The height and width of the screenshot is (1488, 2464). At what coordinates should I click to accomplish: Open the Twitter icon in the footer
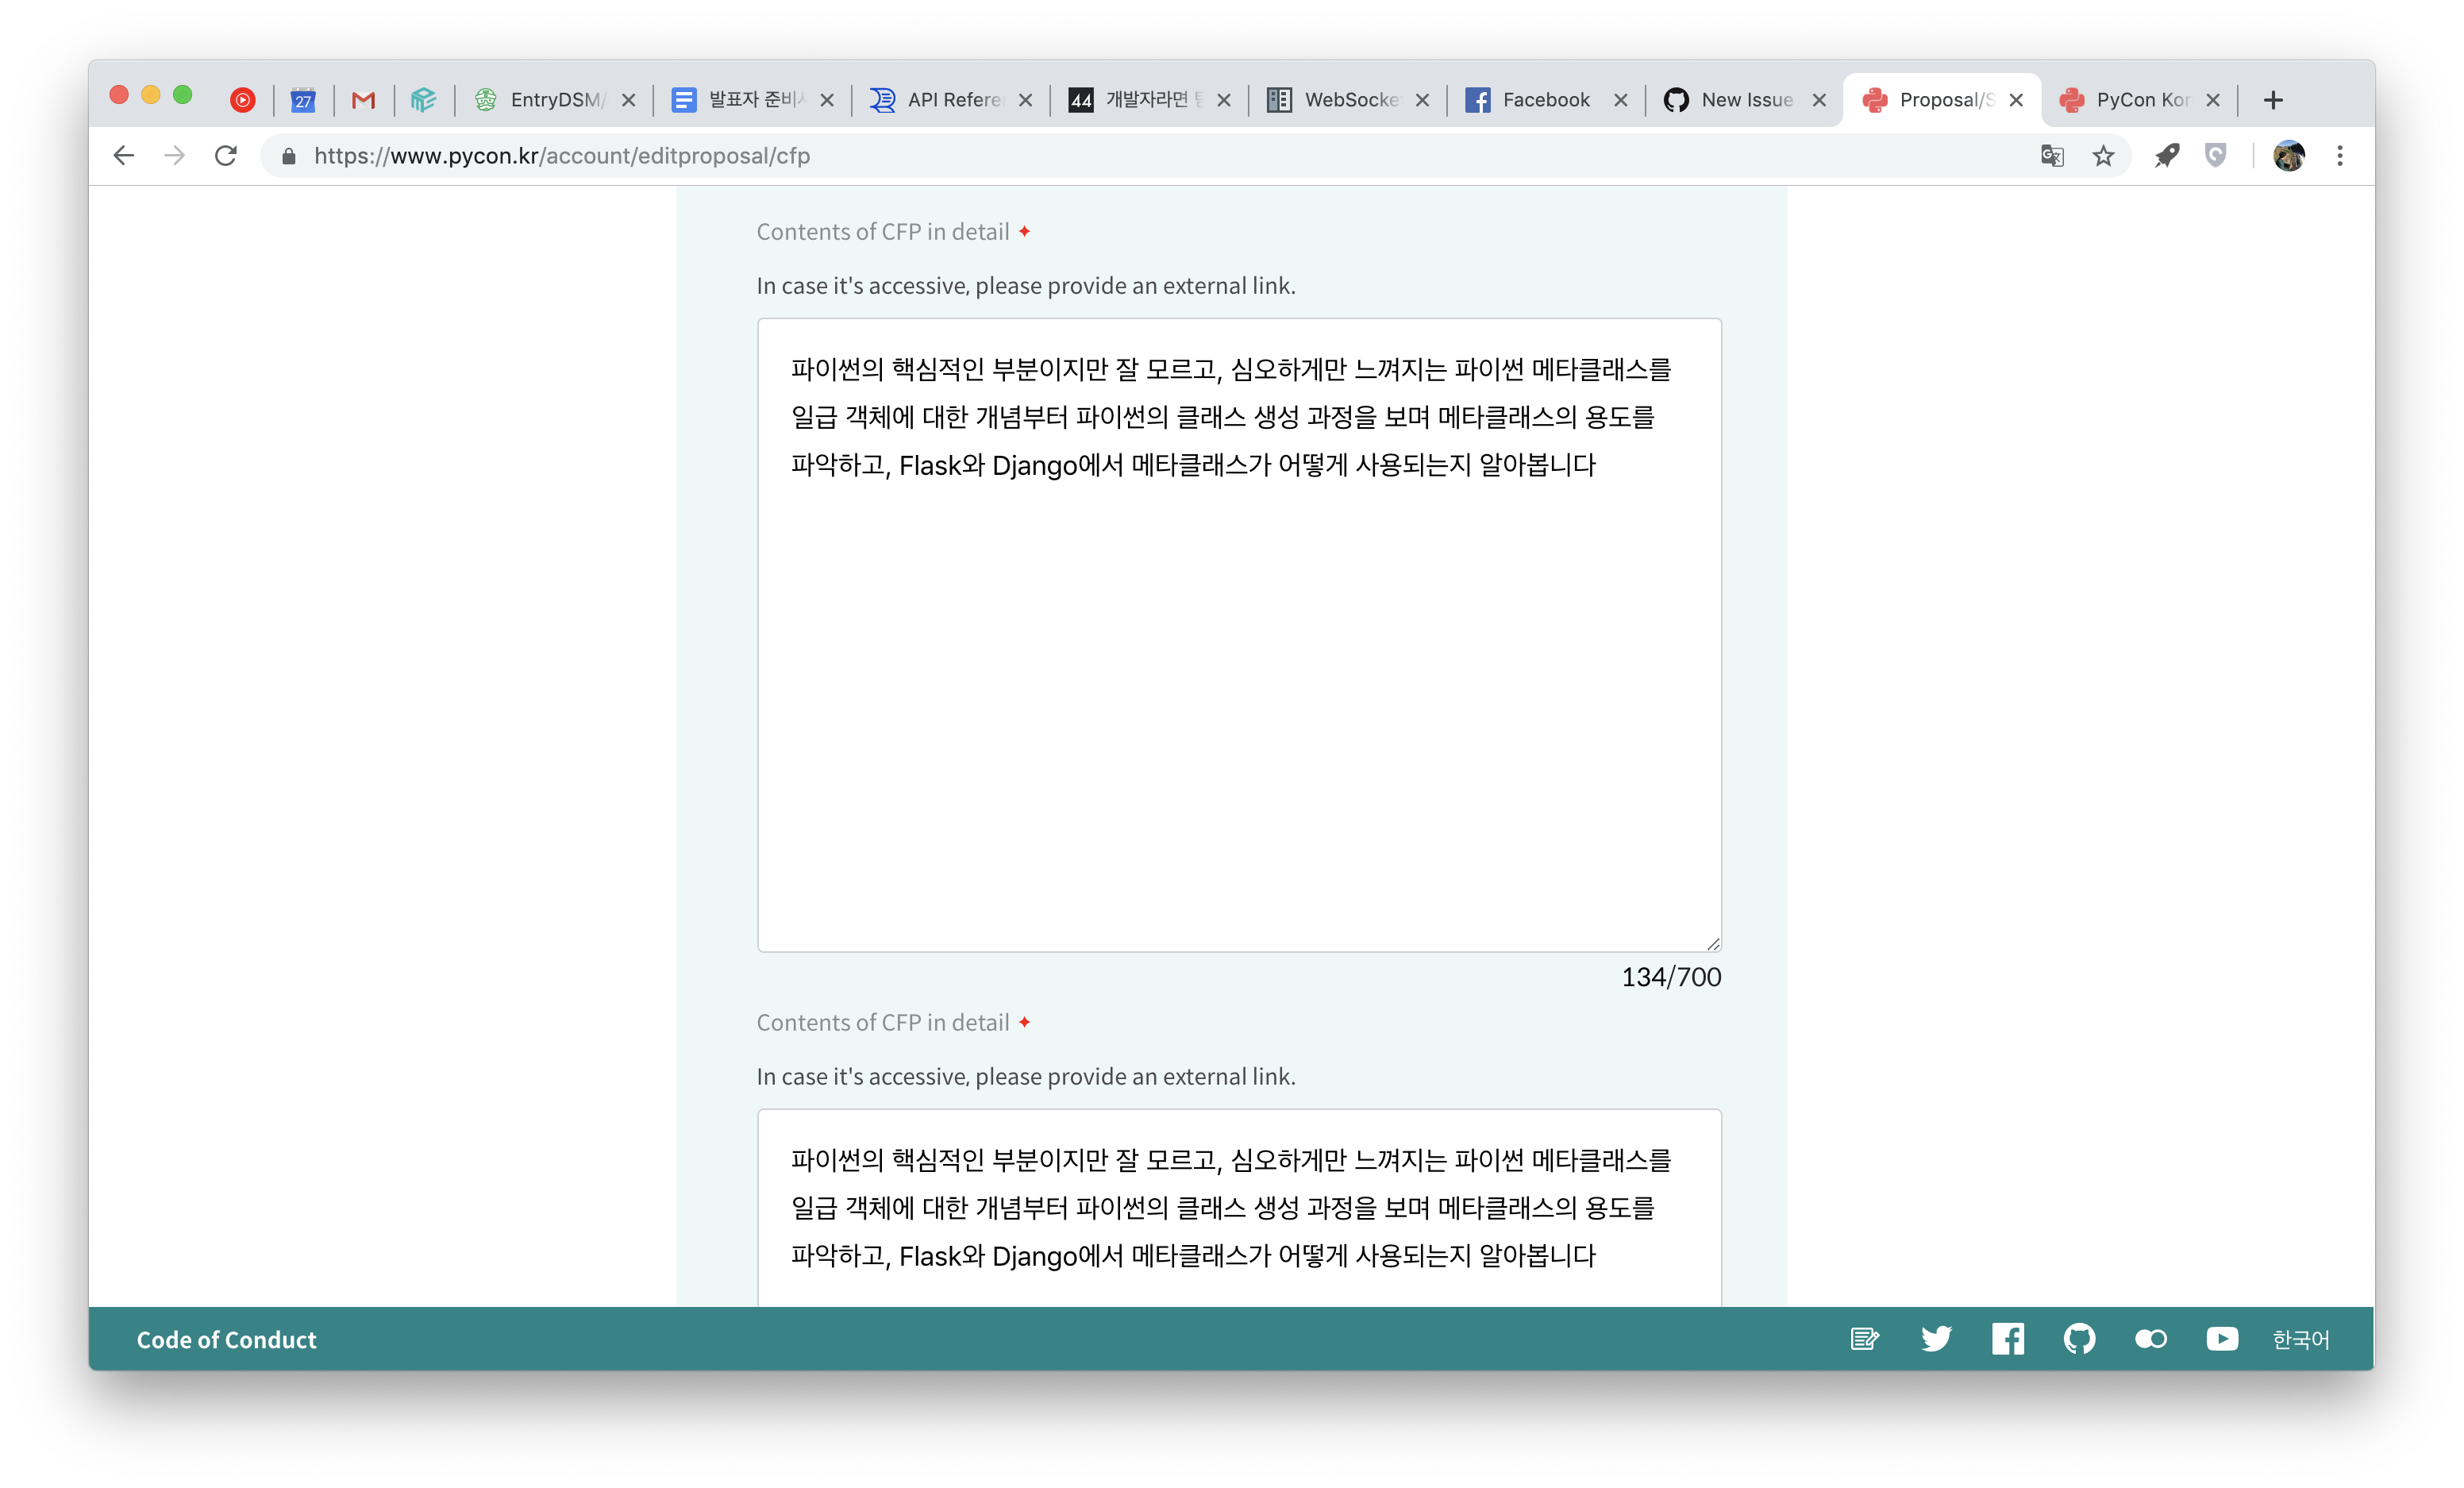tap(1936, 1340)
